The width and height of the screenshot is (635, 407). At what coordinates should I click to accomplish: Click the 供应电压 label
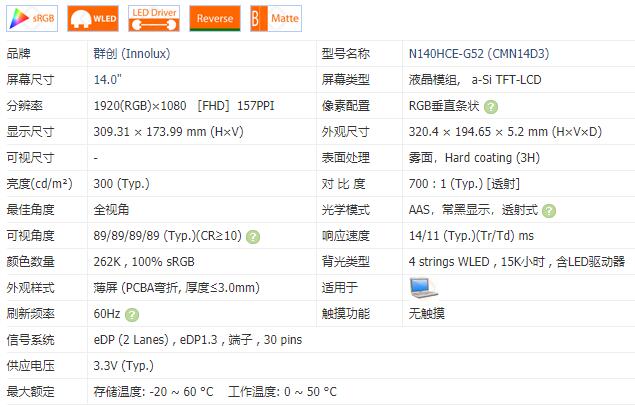[x=30, y=366]
